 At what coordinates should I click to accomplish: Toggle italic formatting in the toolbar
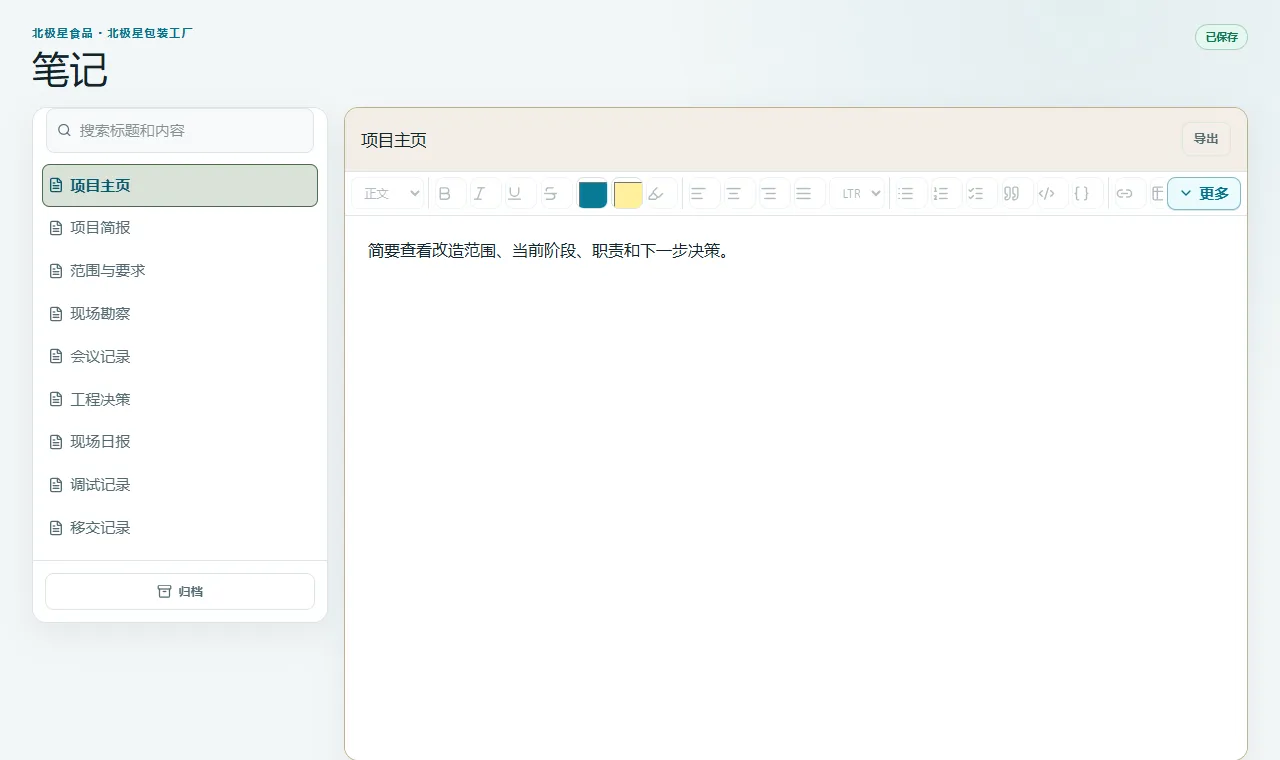click(x=480, y=194)
